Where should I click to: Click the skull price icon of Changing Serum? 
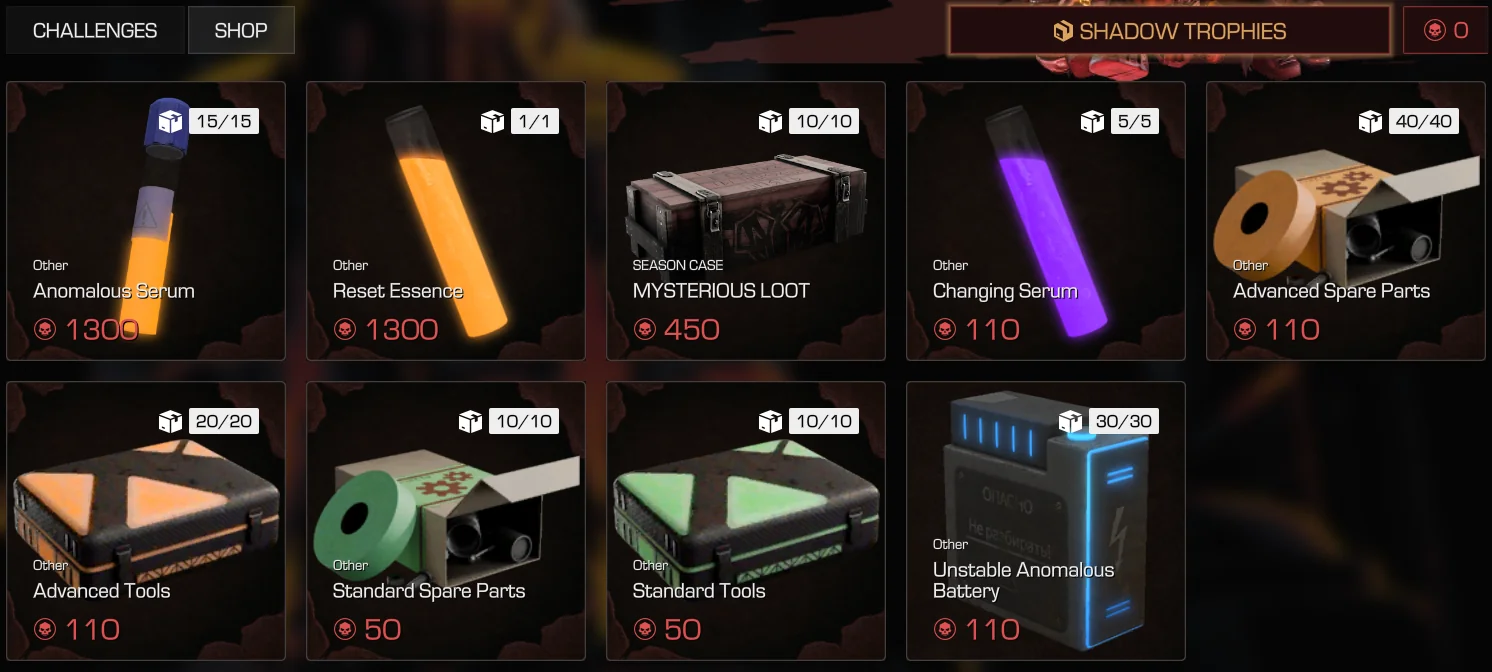coord(945,329)
